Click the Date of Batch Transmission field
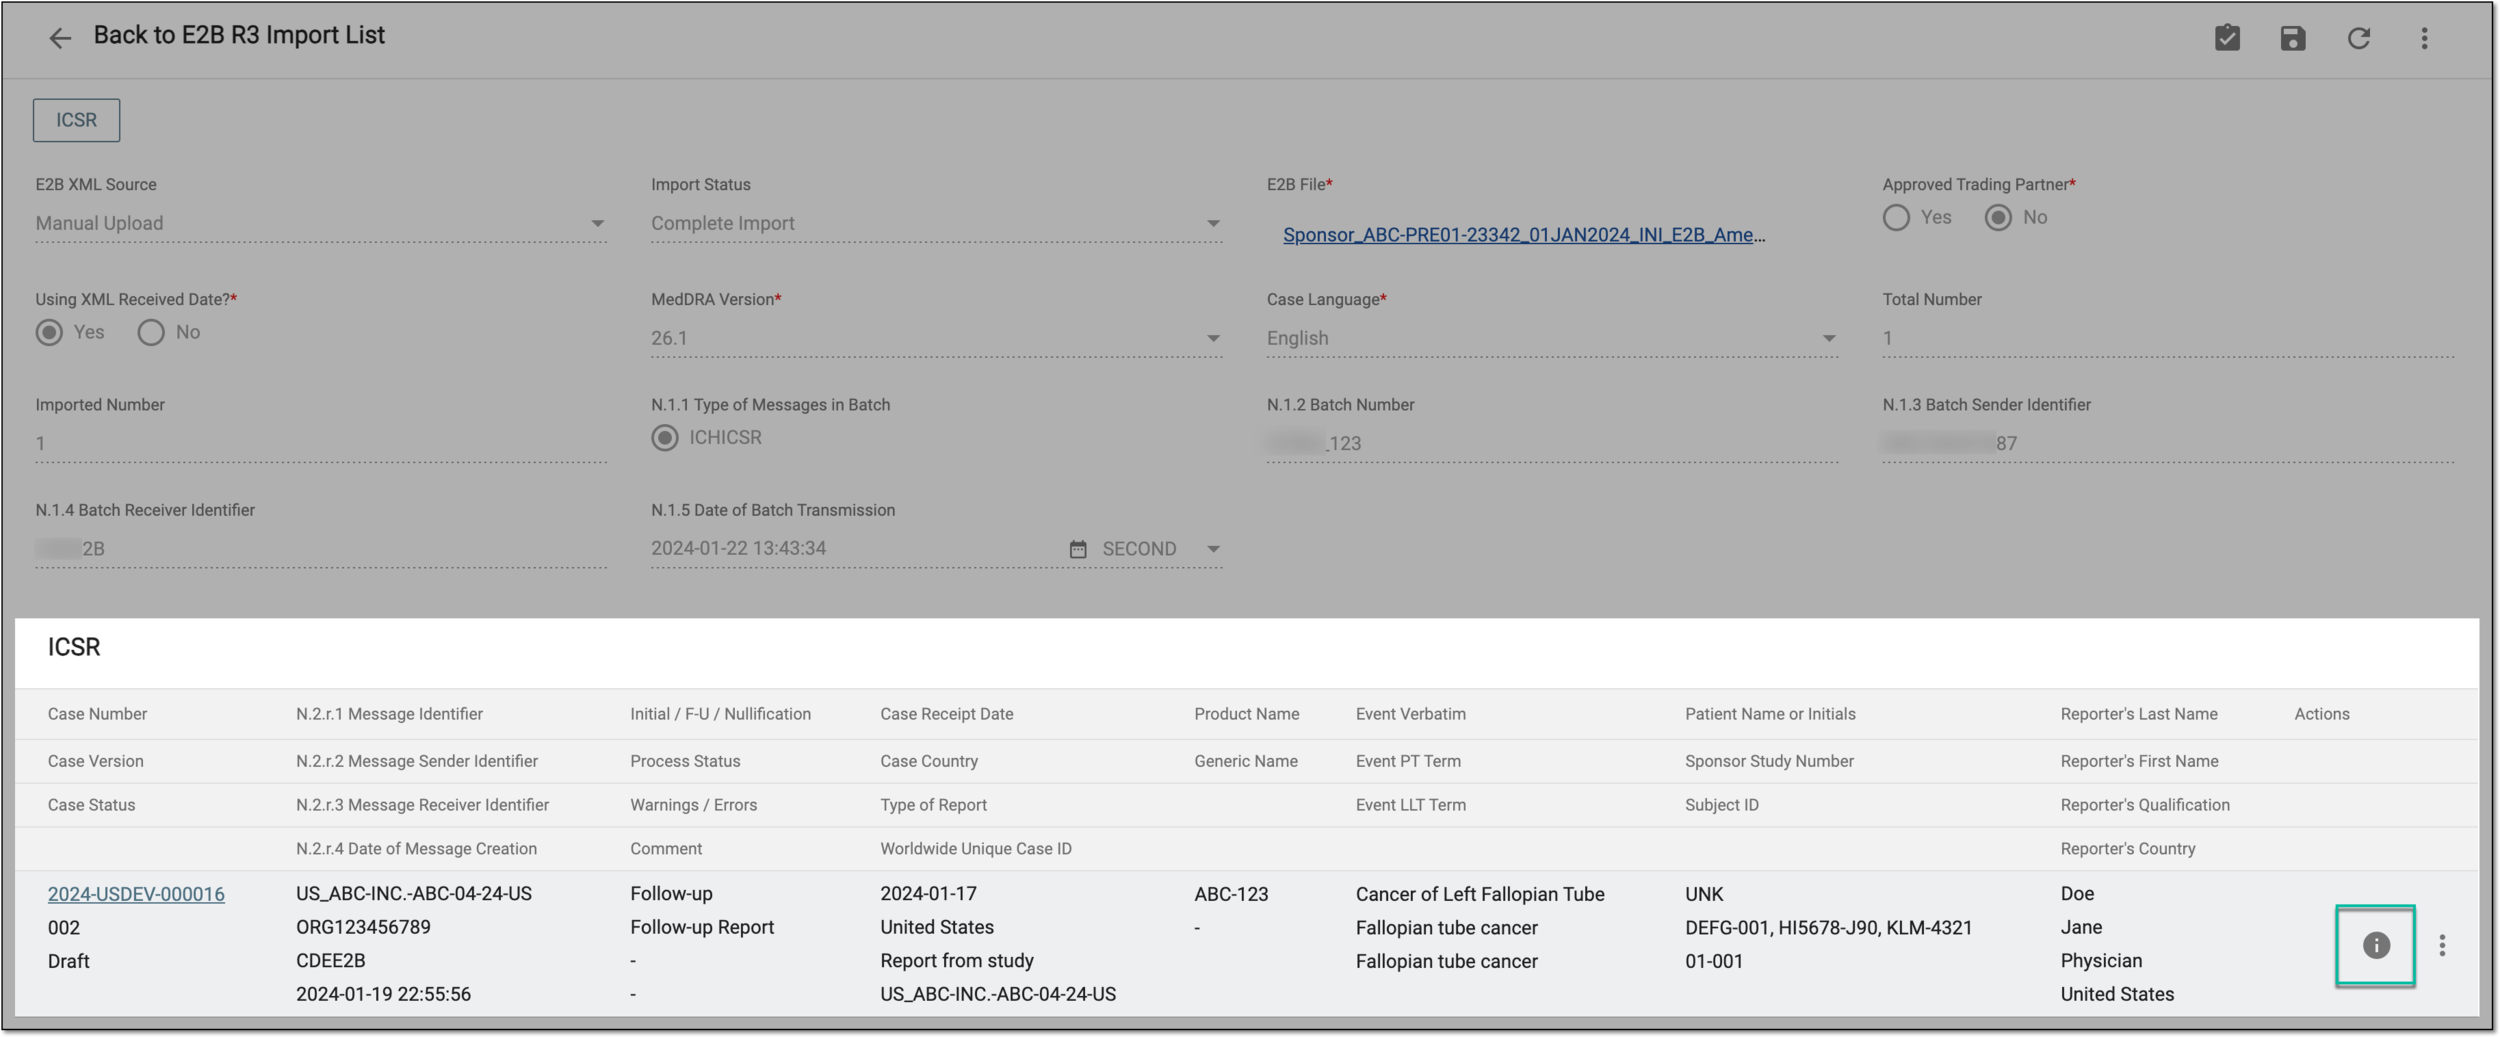The image size is (2500, 1037). [855, 549]
